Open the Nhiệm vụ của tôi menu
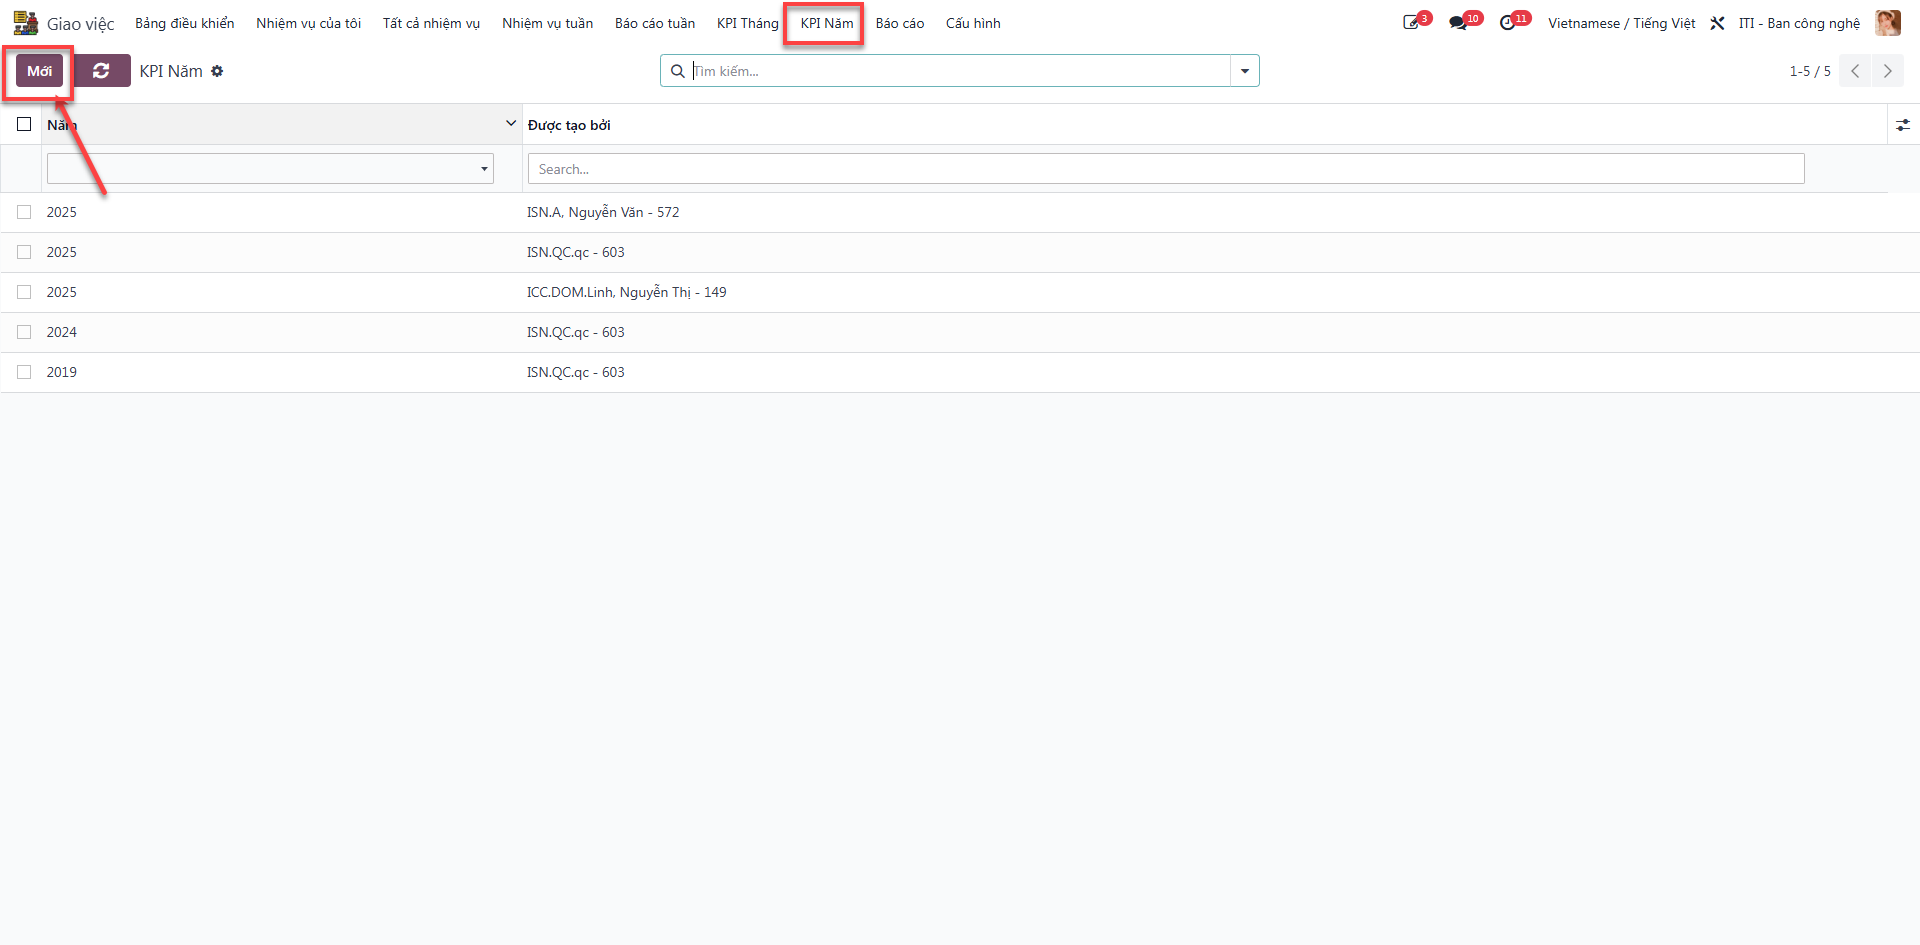 coord(309,23)
